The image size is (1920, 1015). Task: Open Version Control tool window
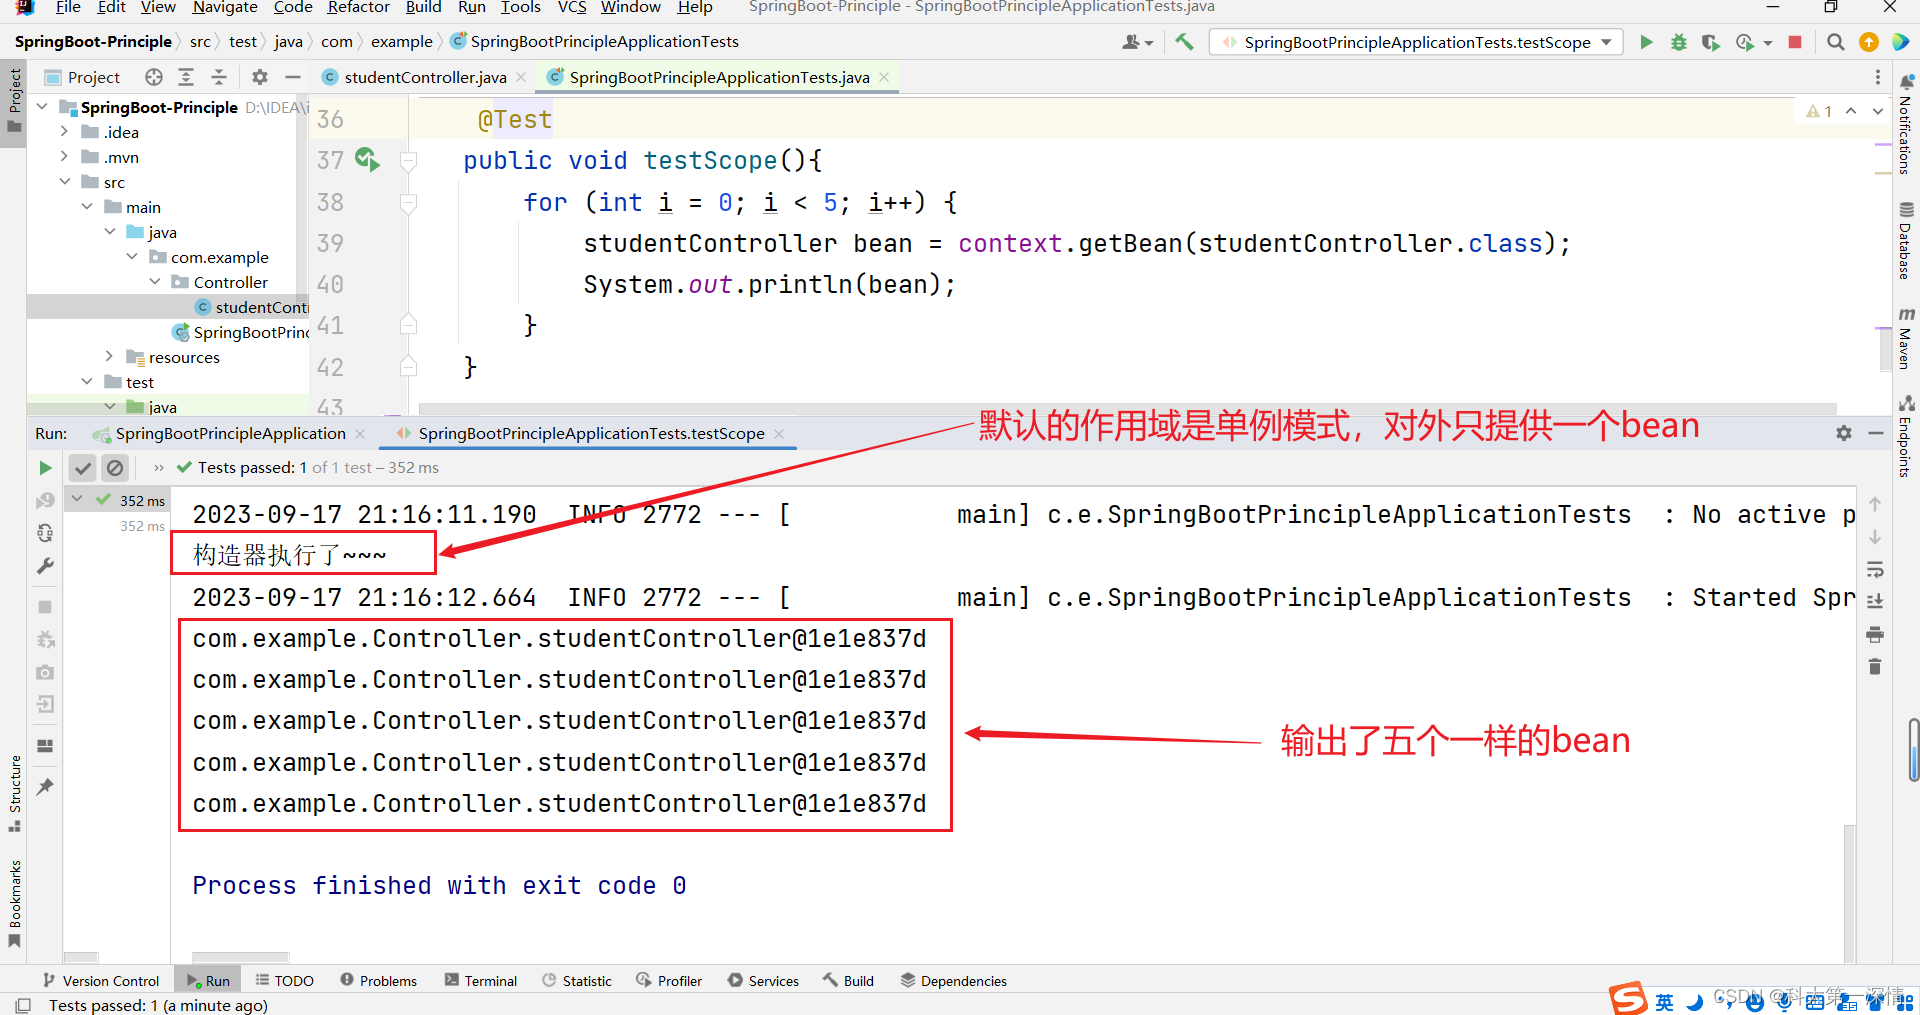(x=101, y=981)
